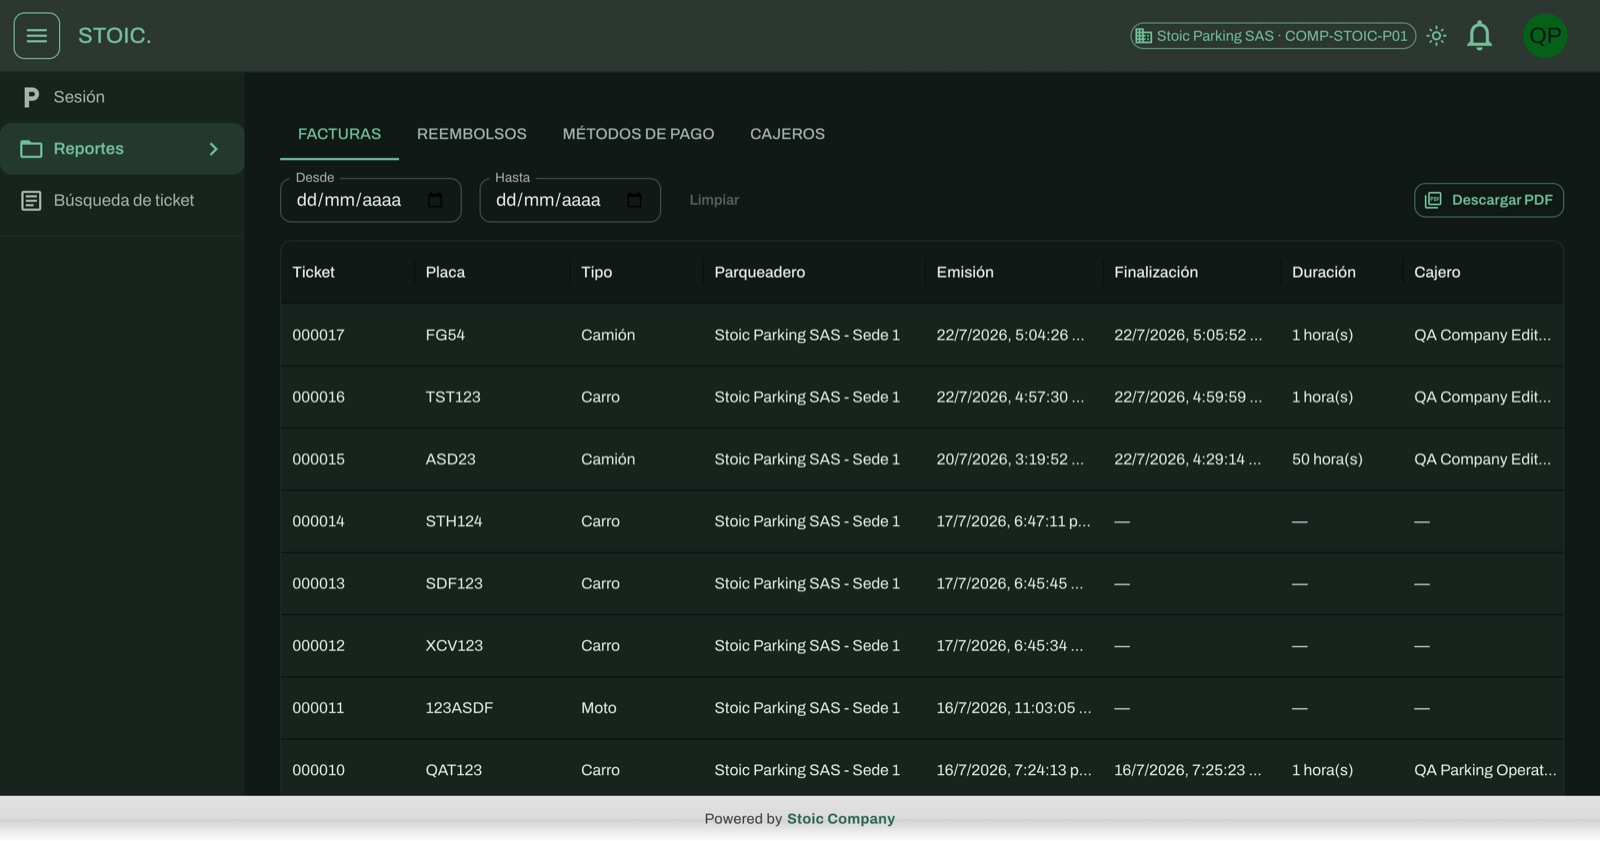Click the Limpiar button
The width and height of the screenshot is (1600, 841).
(x=714, y=200)
